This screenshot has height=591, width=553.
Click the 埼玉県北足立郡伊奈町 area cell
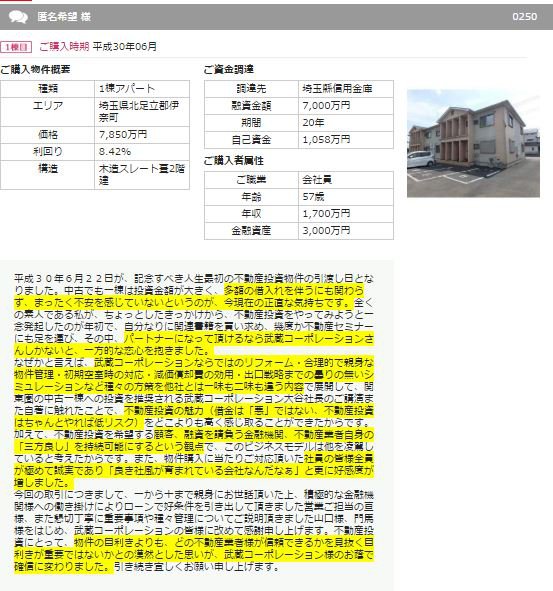(x=142, y=112)
